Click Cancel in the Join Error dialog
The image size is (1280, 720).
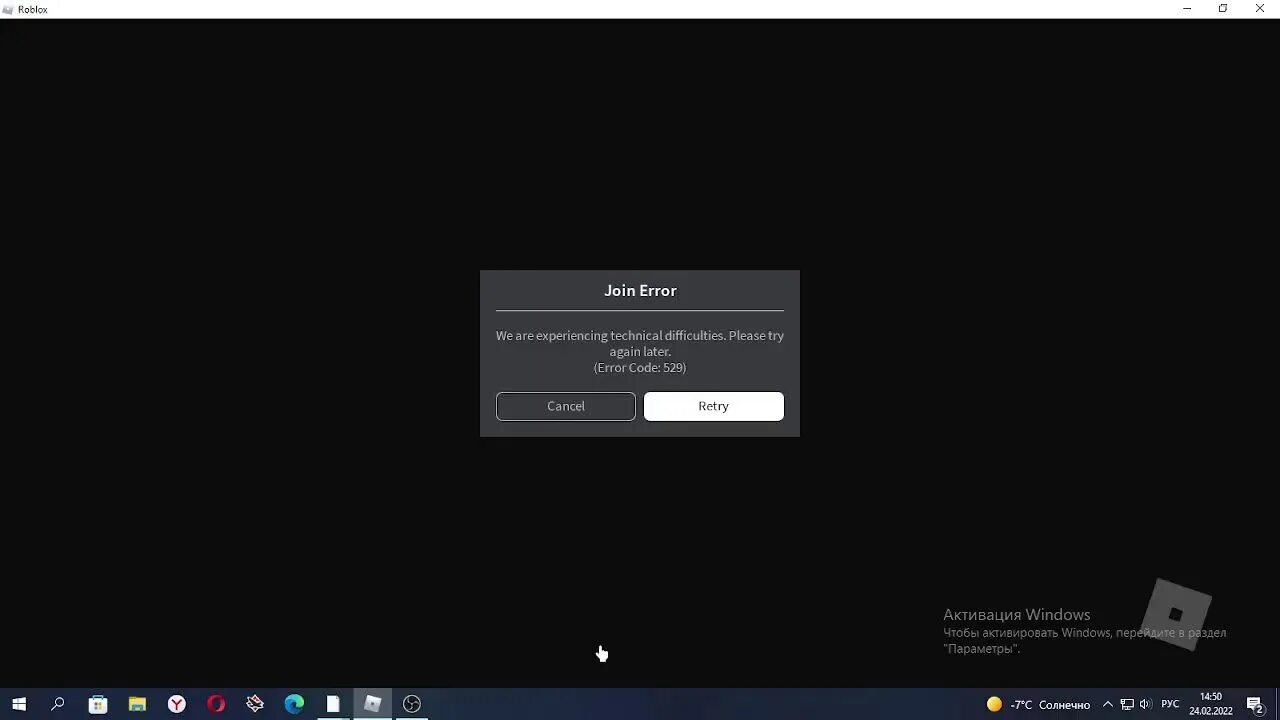(566, 406)
